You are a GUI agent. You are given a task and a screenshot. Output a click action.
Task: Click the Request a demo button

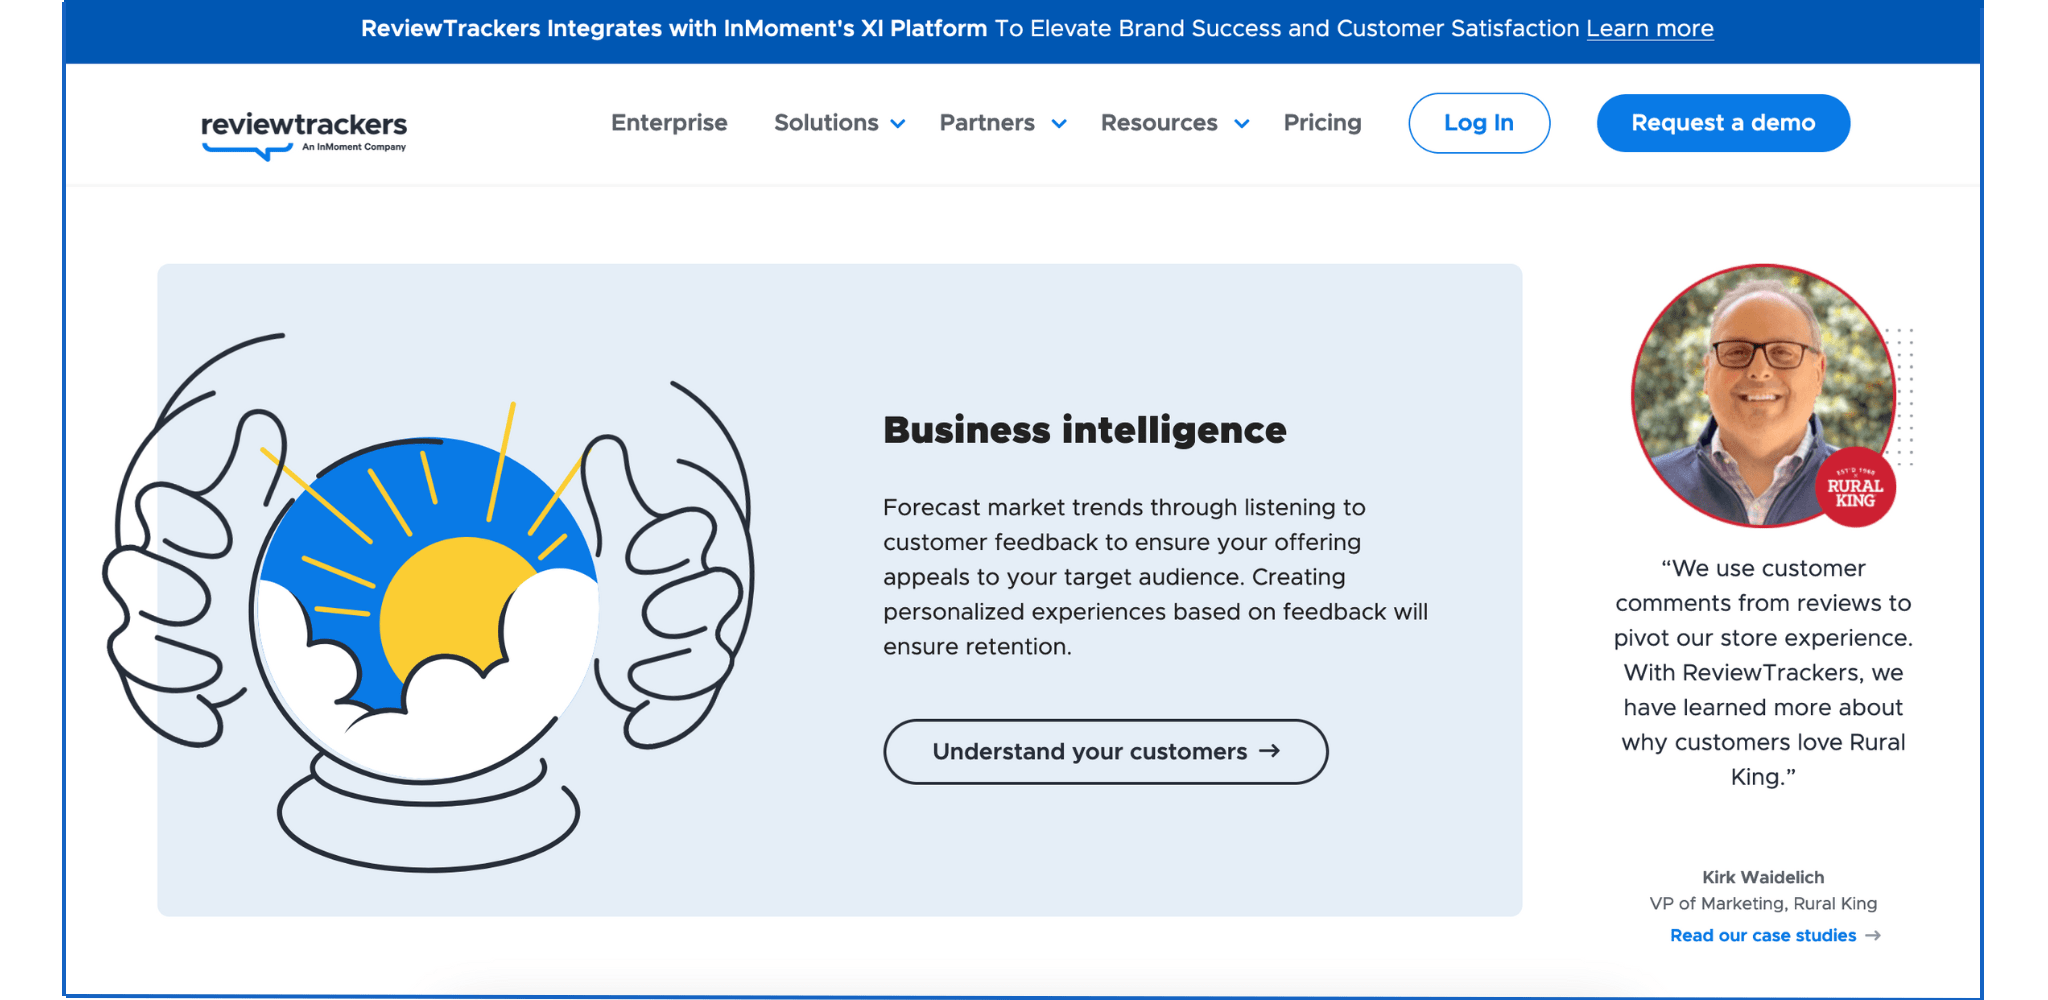coord(1722,123)
